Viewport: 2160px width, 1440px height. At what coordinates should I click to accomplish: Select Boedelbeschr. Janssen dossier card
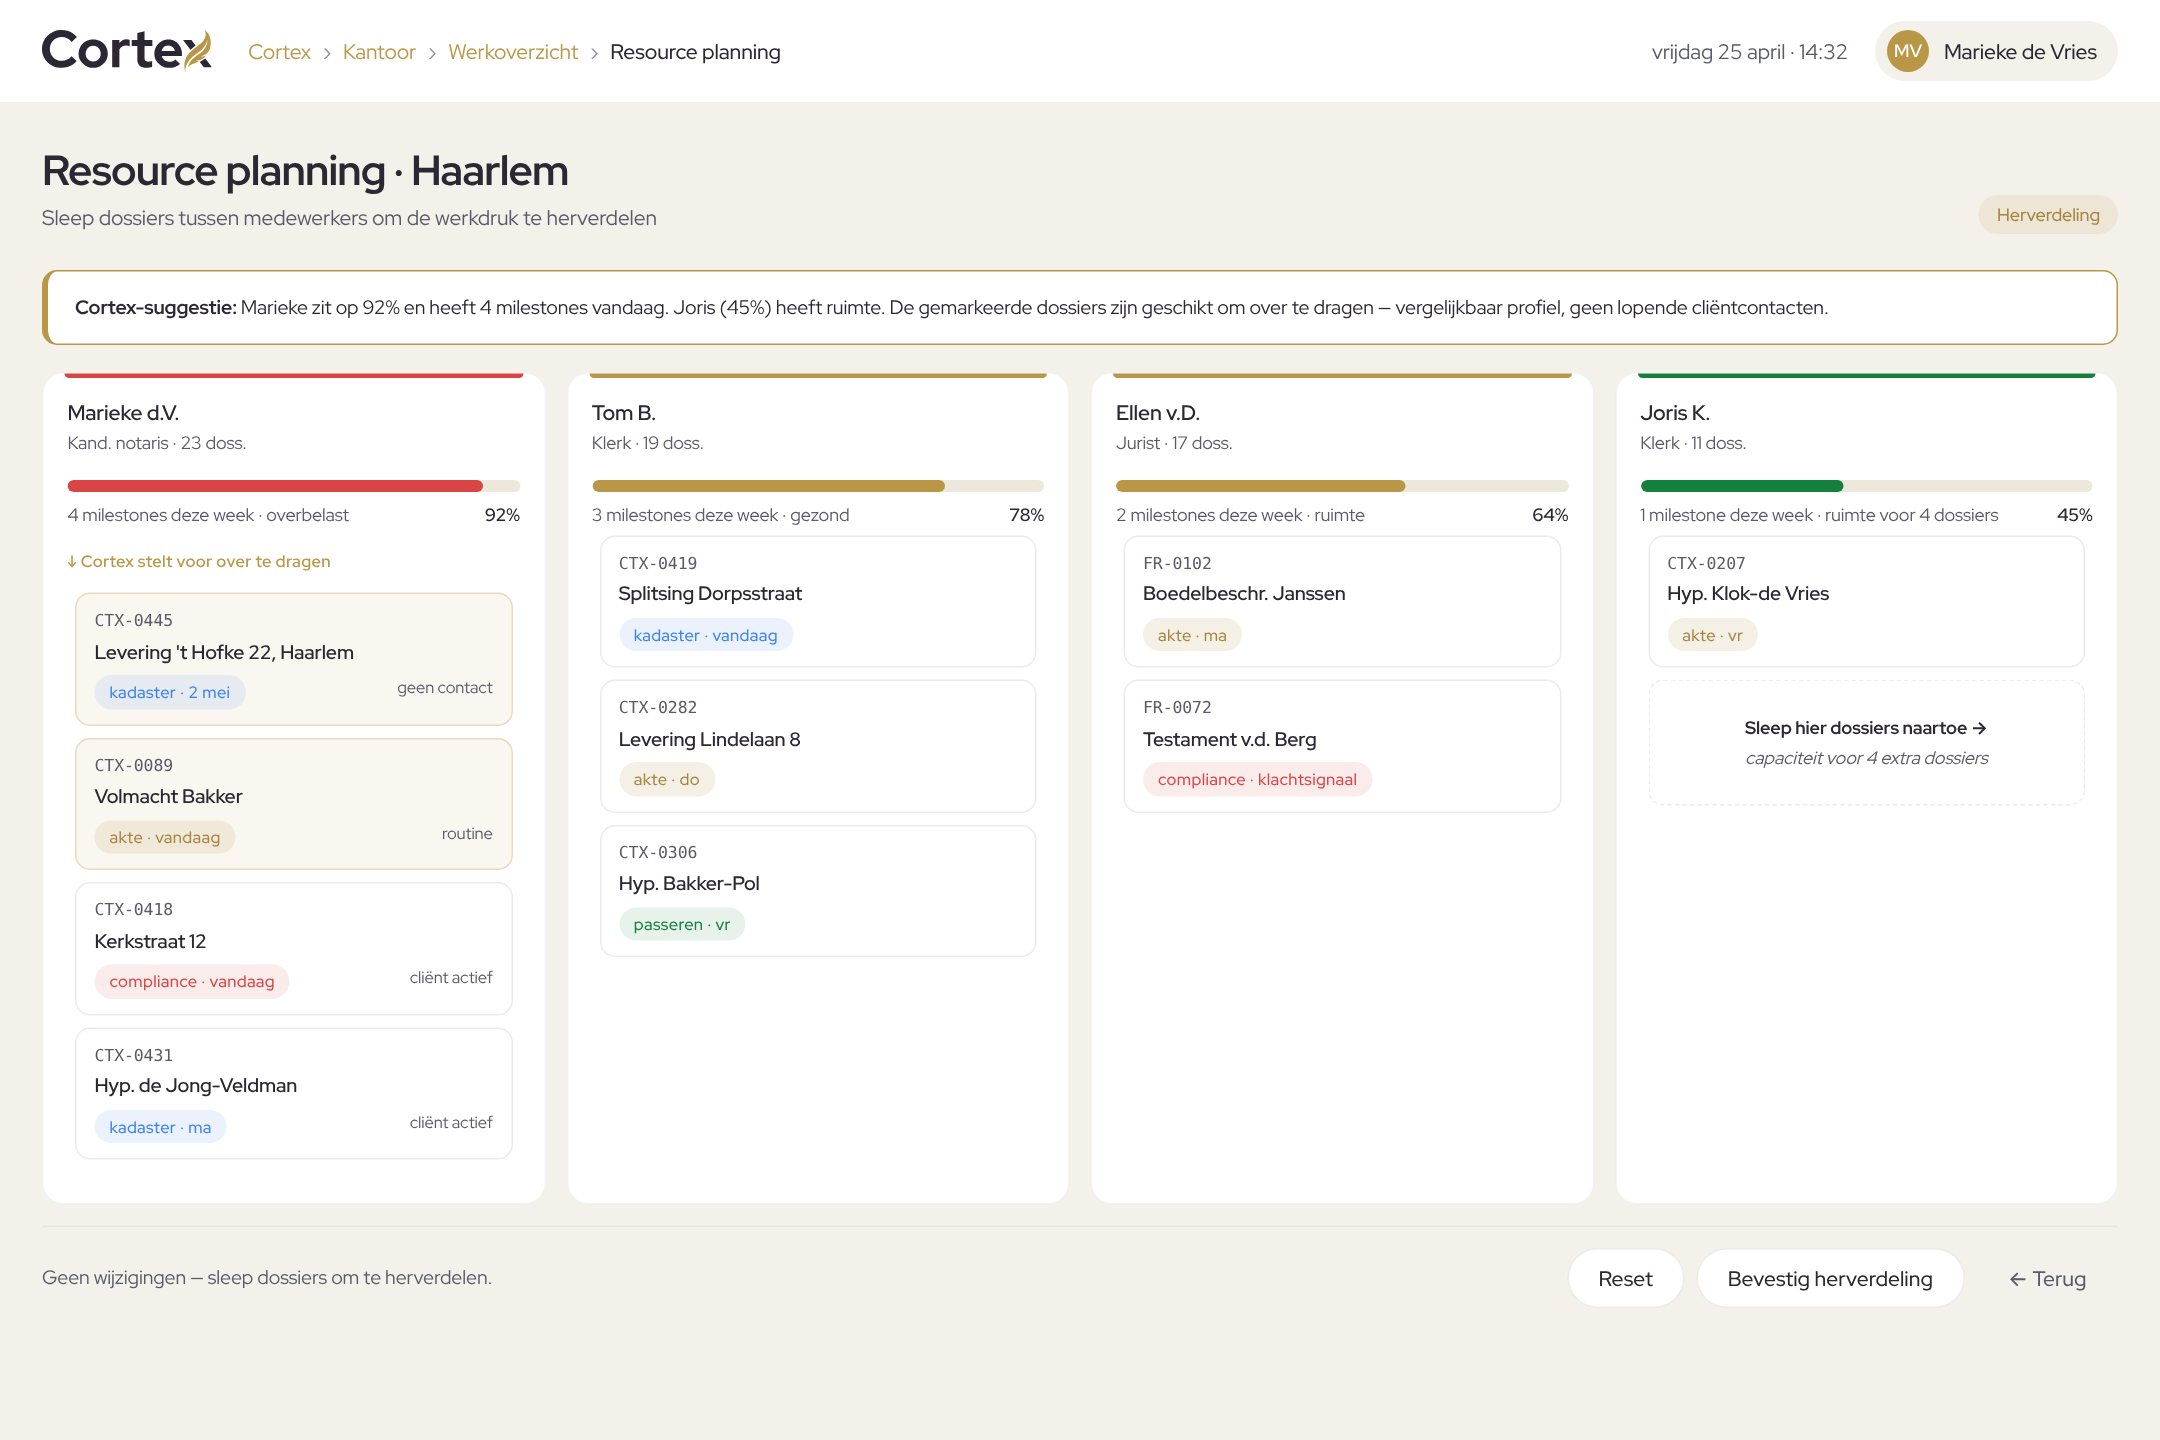click(1342, 602)
